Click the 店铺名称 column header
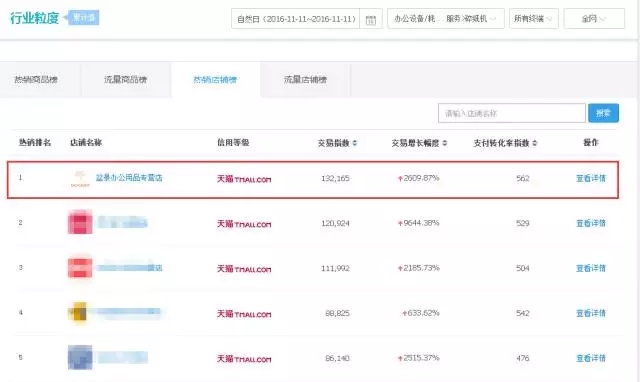Screen dimensions: 640x382 tap(86, 142)
